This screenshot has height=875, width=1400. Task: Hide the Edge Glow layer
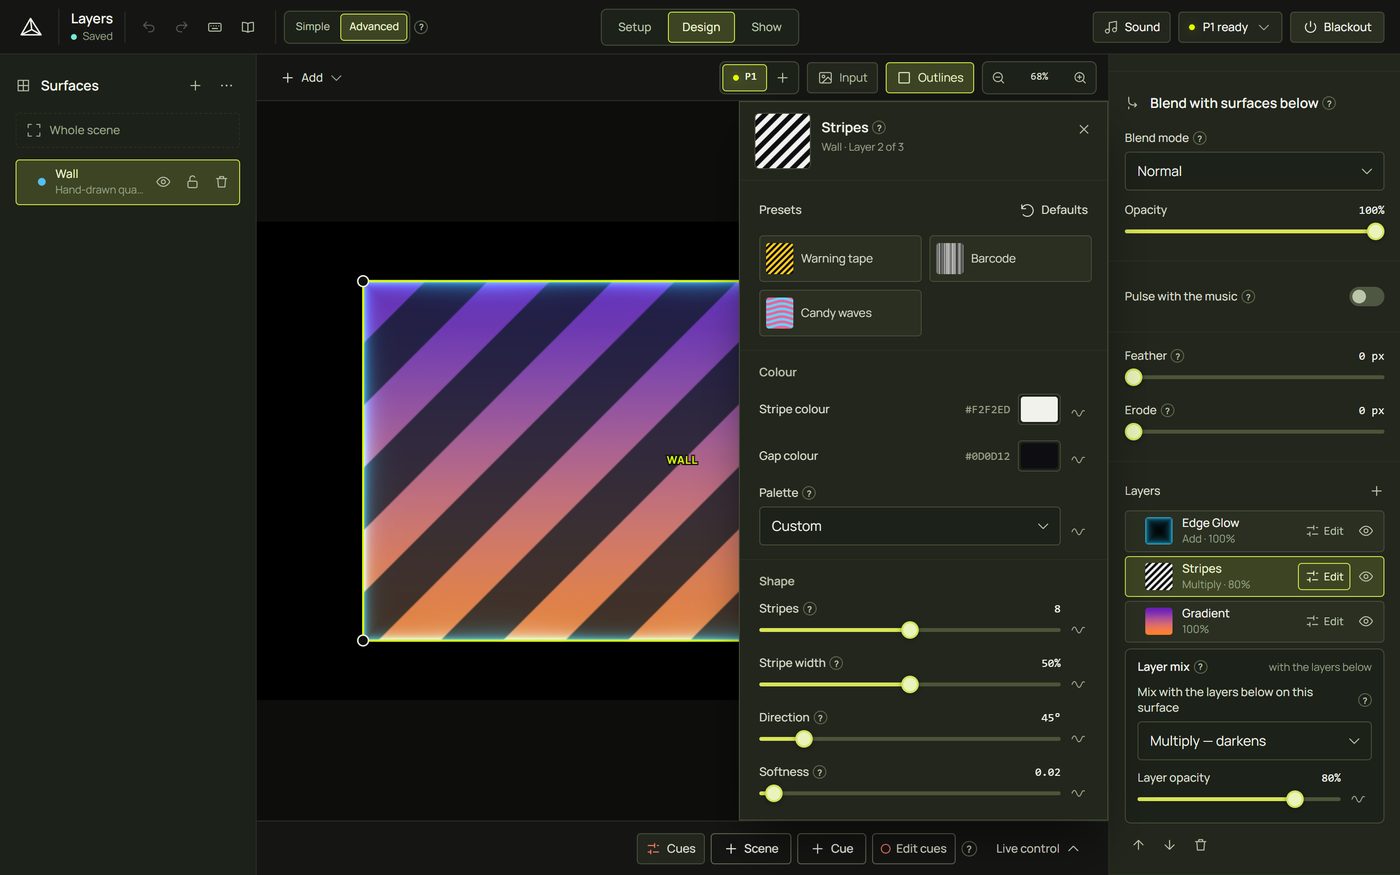[x=1366, y=531]
